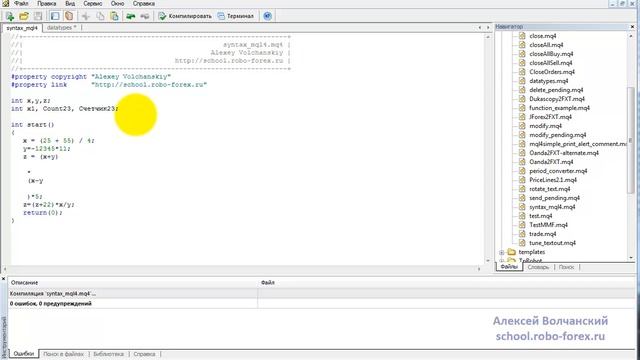
Task: Click the editor scrollbar up arrow
Action: (x=488, y=36)
